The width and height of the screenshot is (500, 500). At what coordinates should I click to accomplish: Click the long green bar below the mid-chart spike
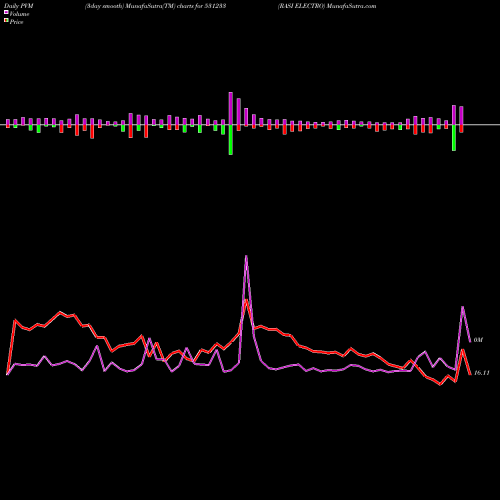[231, 140]
